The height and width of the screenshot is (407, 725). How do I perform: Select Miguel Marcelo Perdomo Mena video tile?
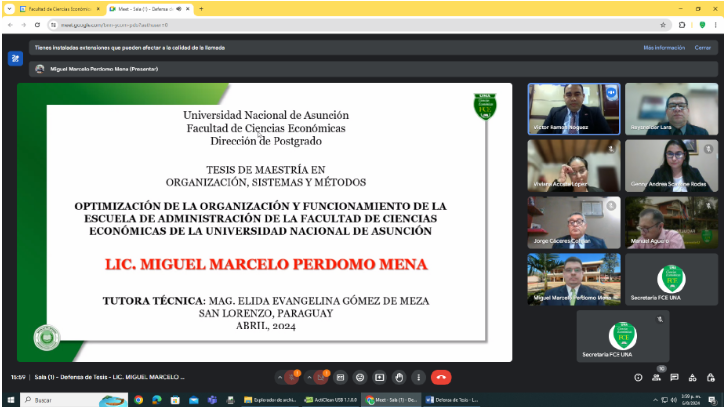[574, 279]
